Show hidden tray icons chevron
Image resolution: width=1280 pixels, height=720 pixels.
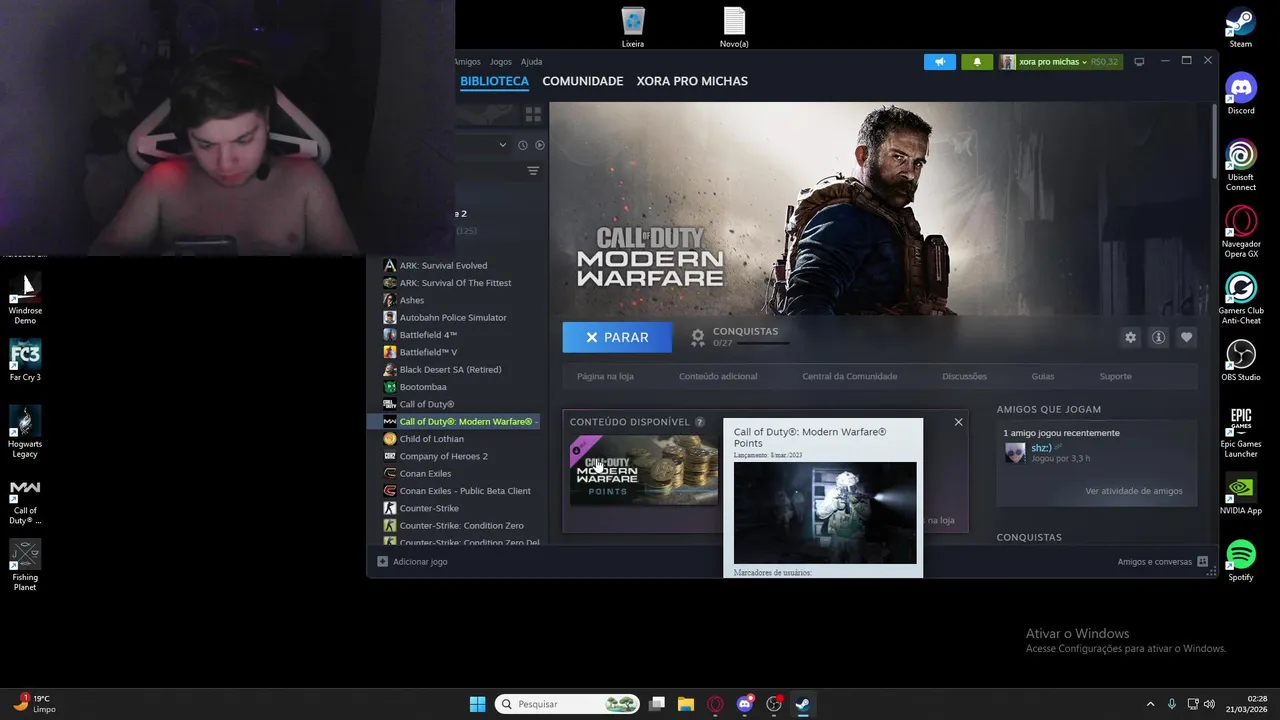coord(1150,704)
